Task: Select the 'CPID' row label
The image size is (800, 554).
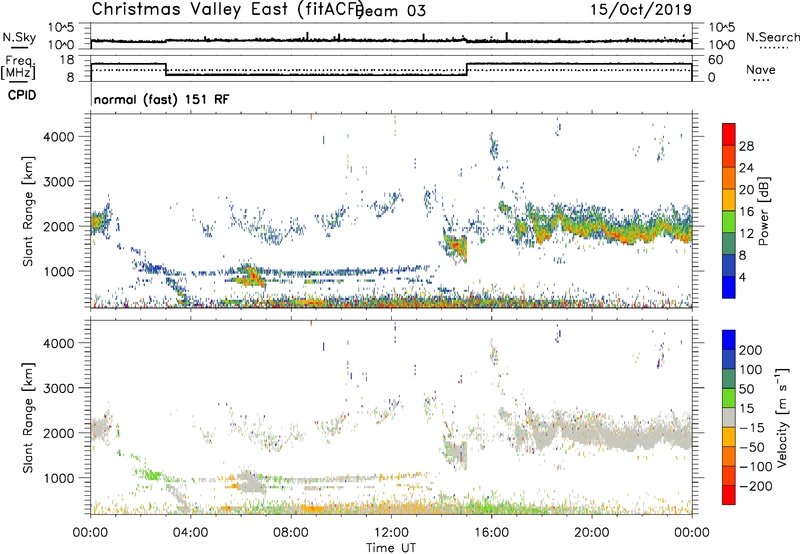Action: 22,95
